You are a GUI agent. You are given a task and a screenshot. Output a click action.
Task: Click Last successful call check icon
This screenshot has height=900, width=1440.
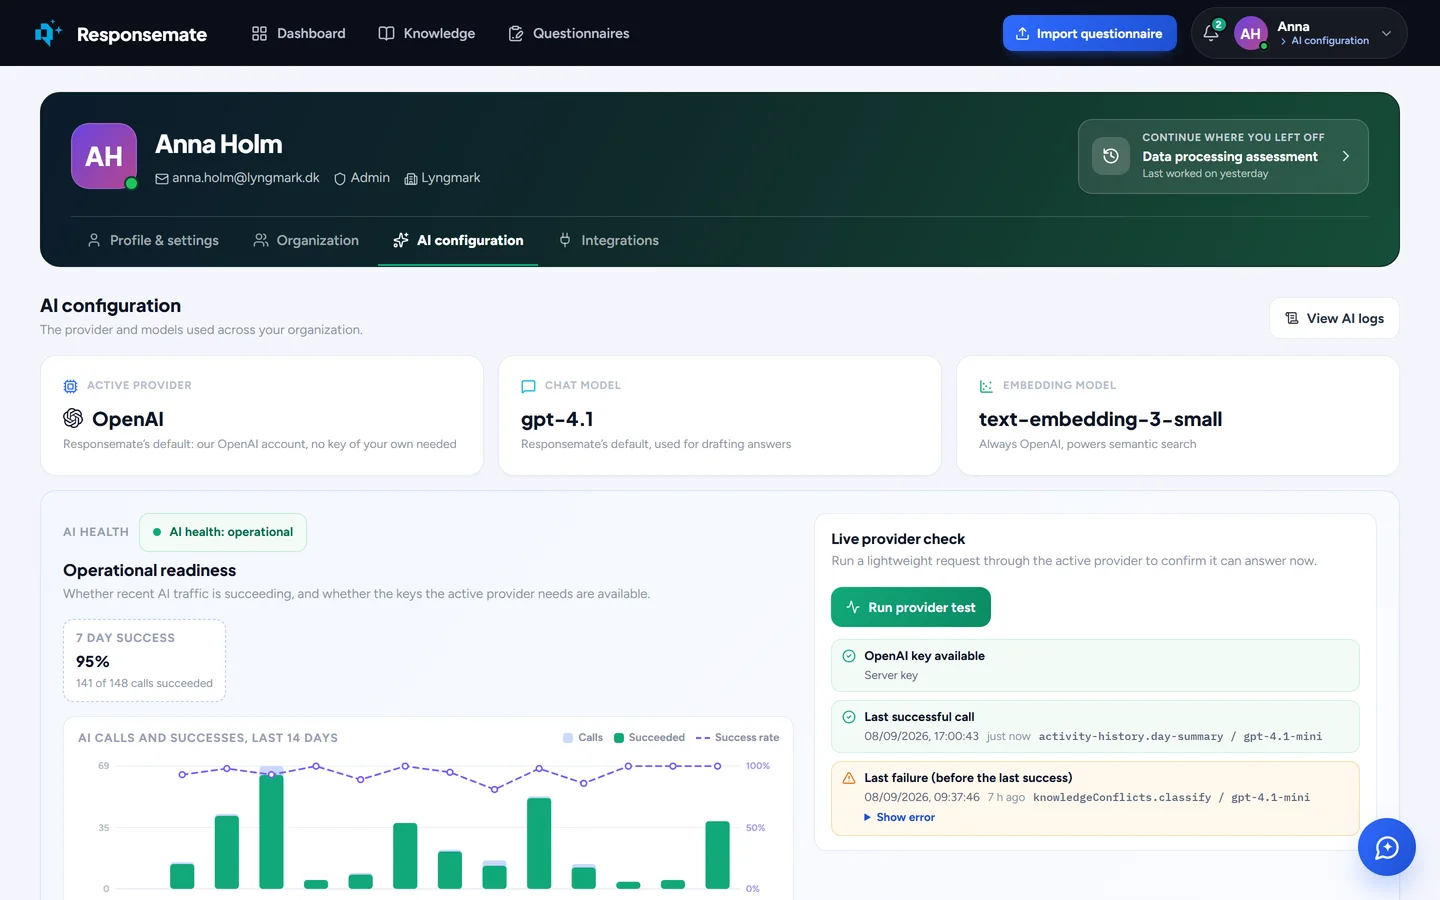pyautogui.click(x=849, y=717)
